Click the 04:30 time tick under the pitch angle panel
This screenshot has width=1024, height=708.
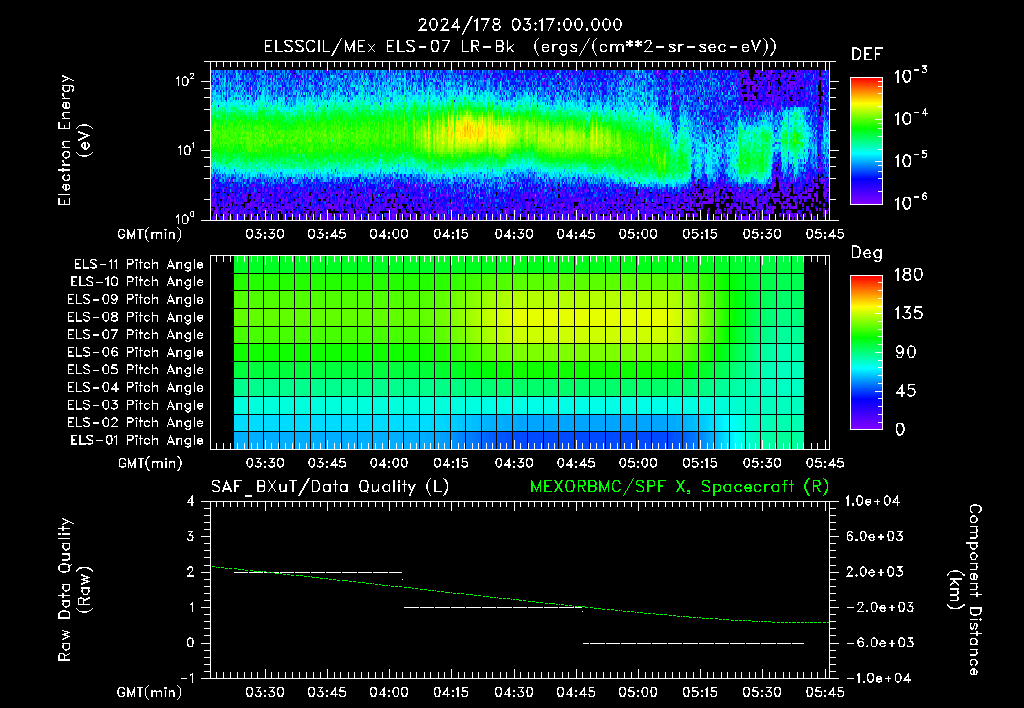tap(513, 463)
